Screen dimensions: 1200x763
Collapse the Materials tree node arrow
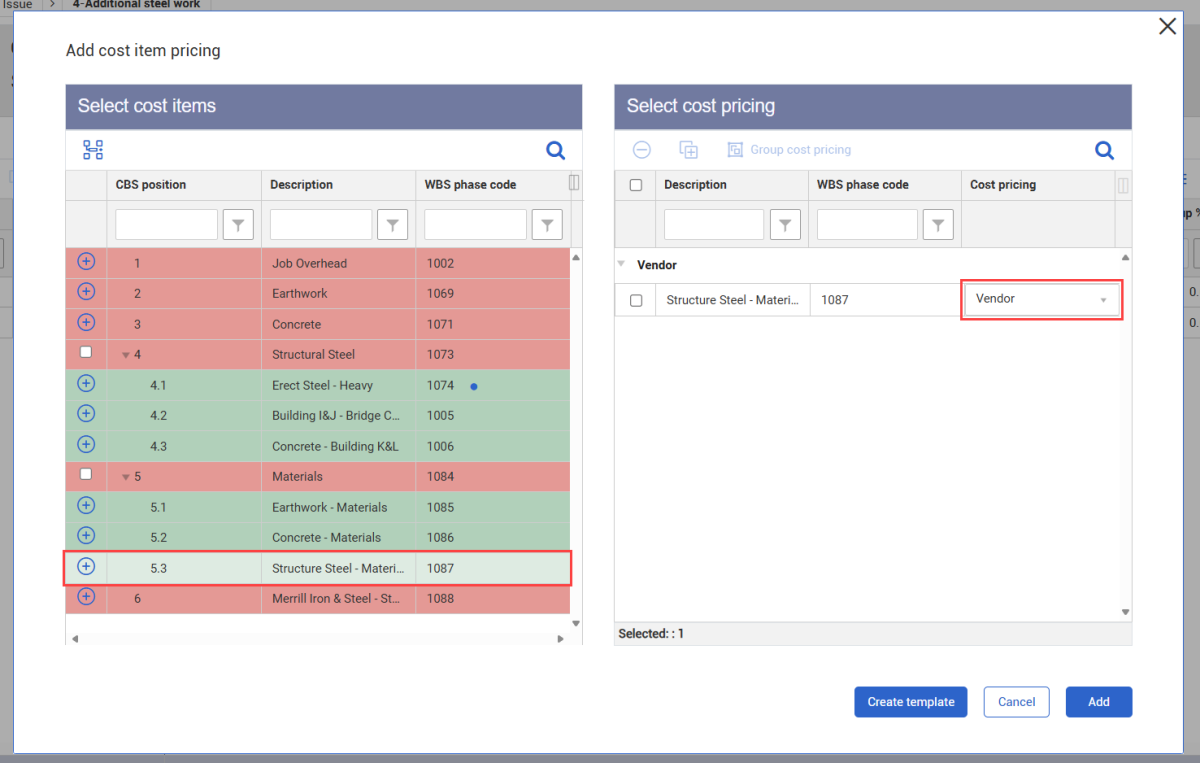[125, 477]
